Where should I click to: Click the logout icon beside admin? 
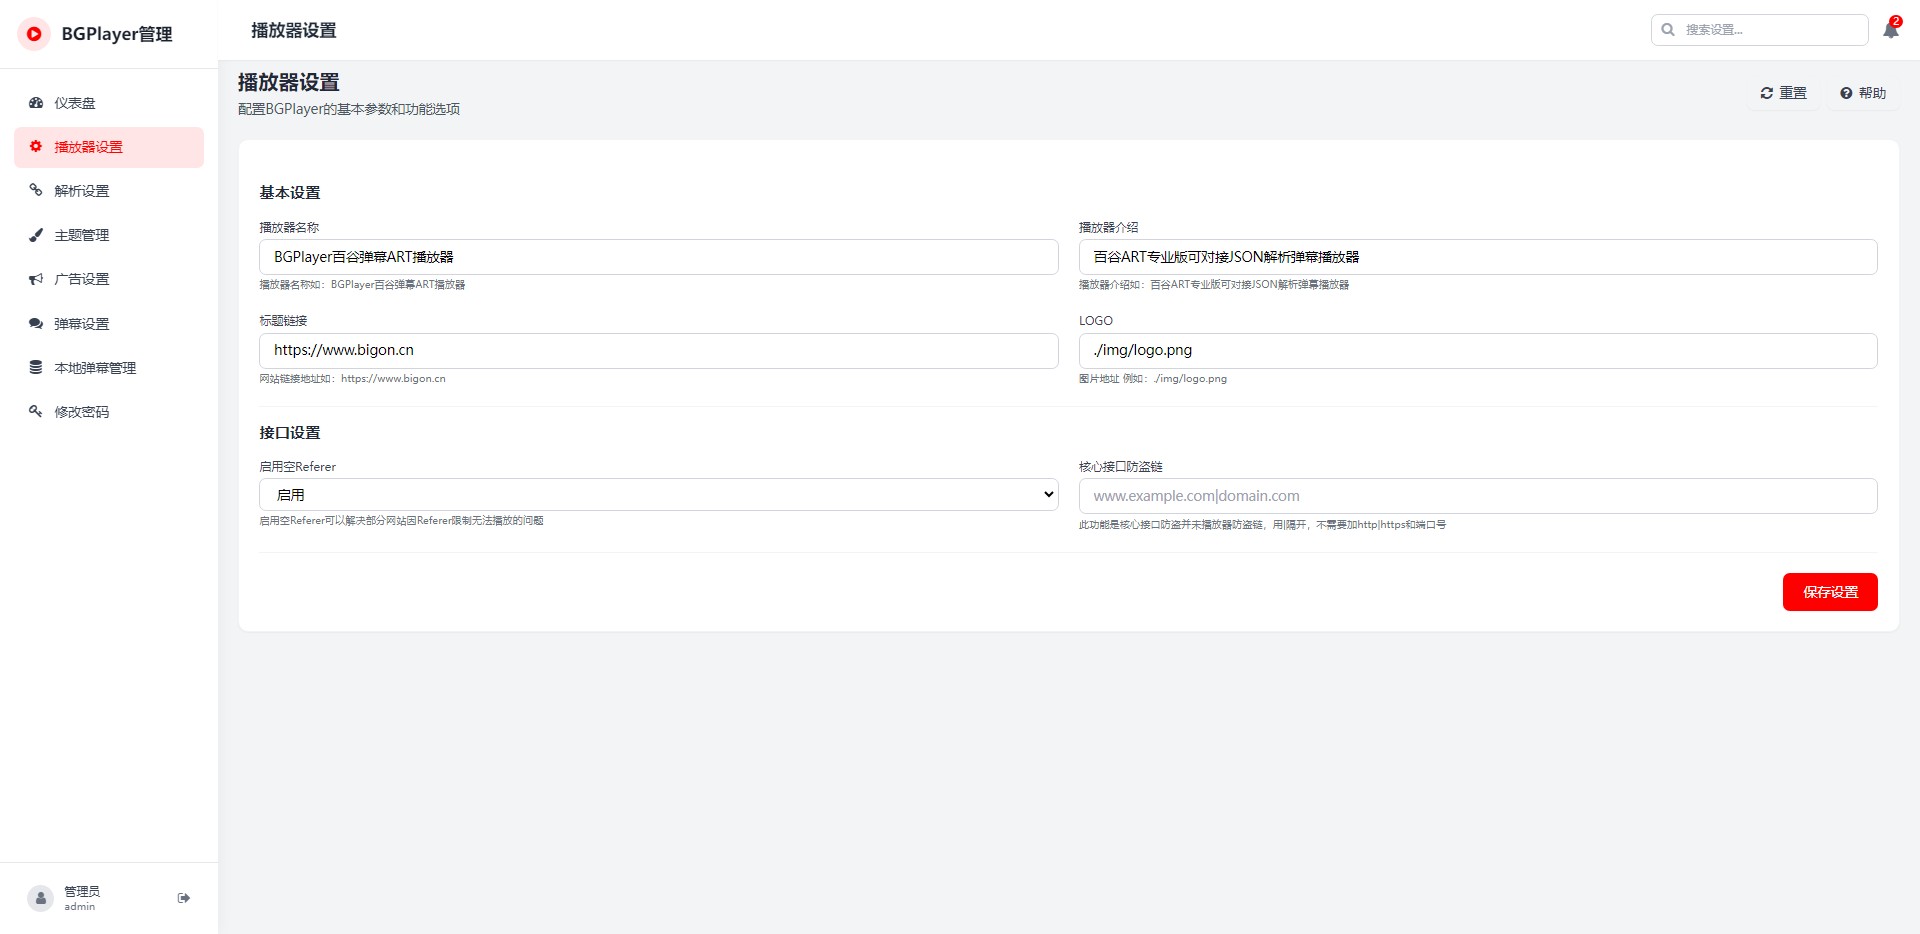pyautogui.click(x=184, y=898)
